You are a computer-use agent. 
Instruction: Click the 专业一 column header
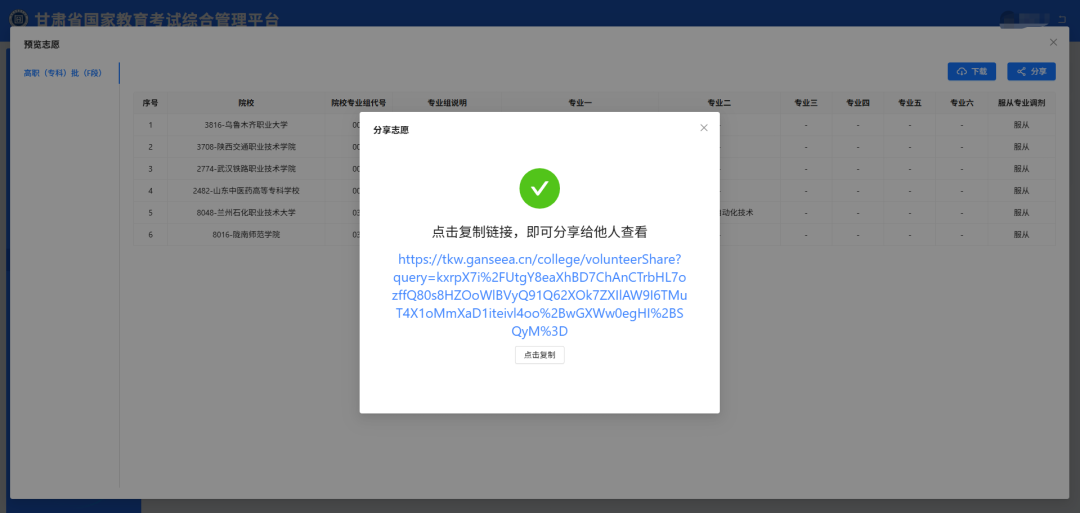[580, 103]
